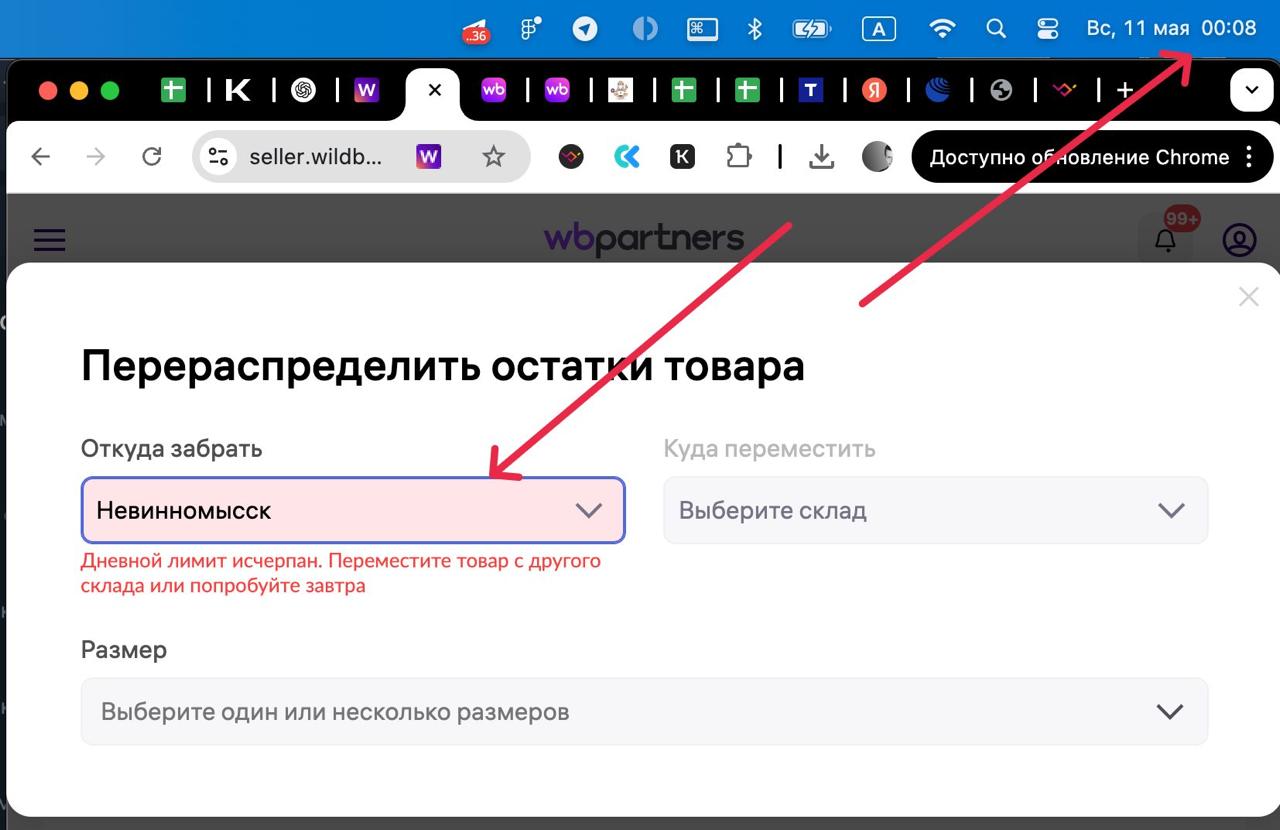Open Spotlight search in macOS menu bar

point(996,29)
